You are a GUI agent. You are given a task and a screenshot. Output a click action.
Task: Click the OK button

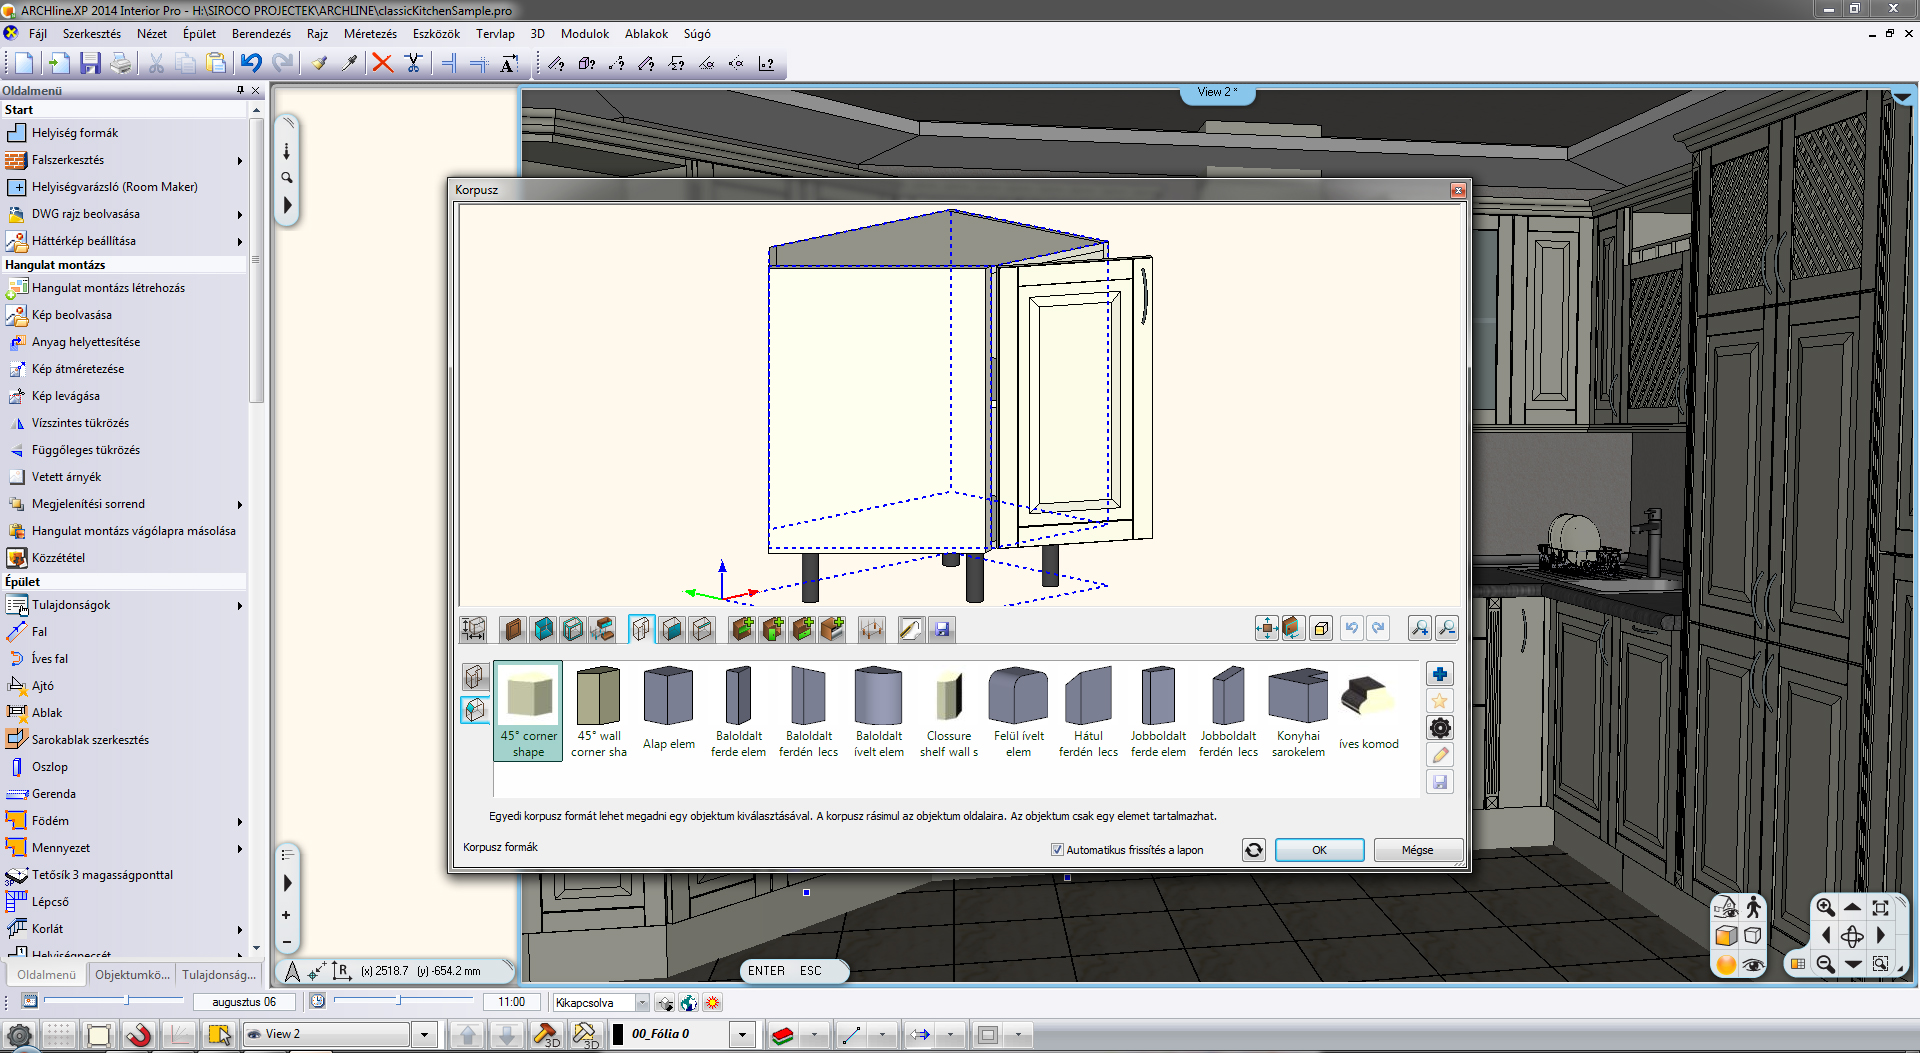tap(1319, 850)
